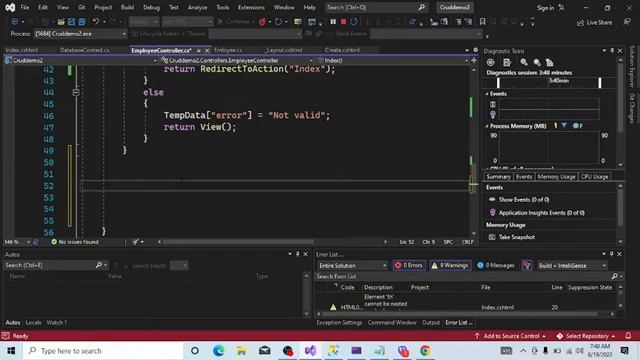Open the Output tab

431,322
